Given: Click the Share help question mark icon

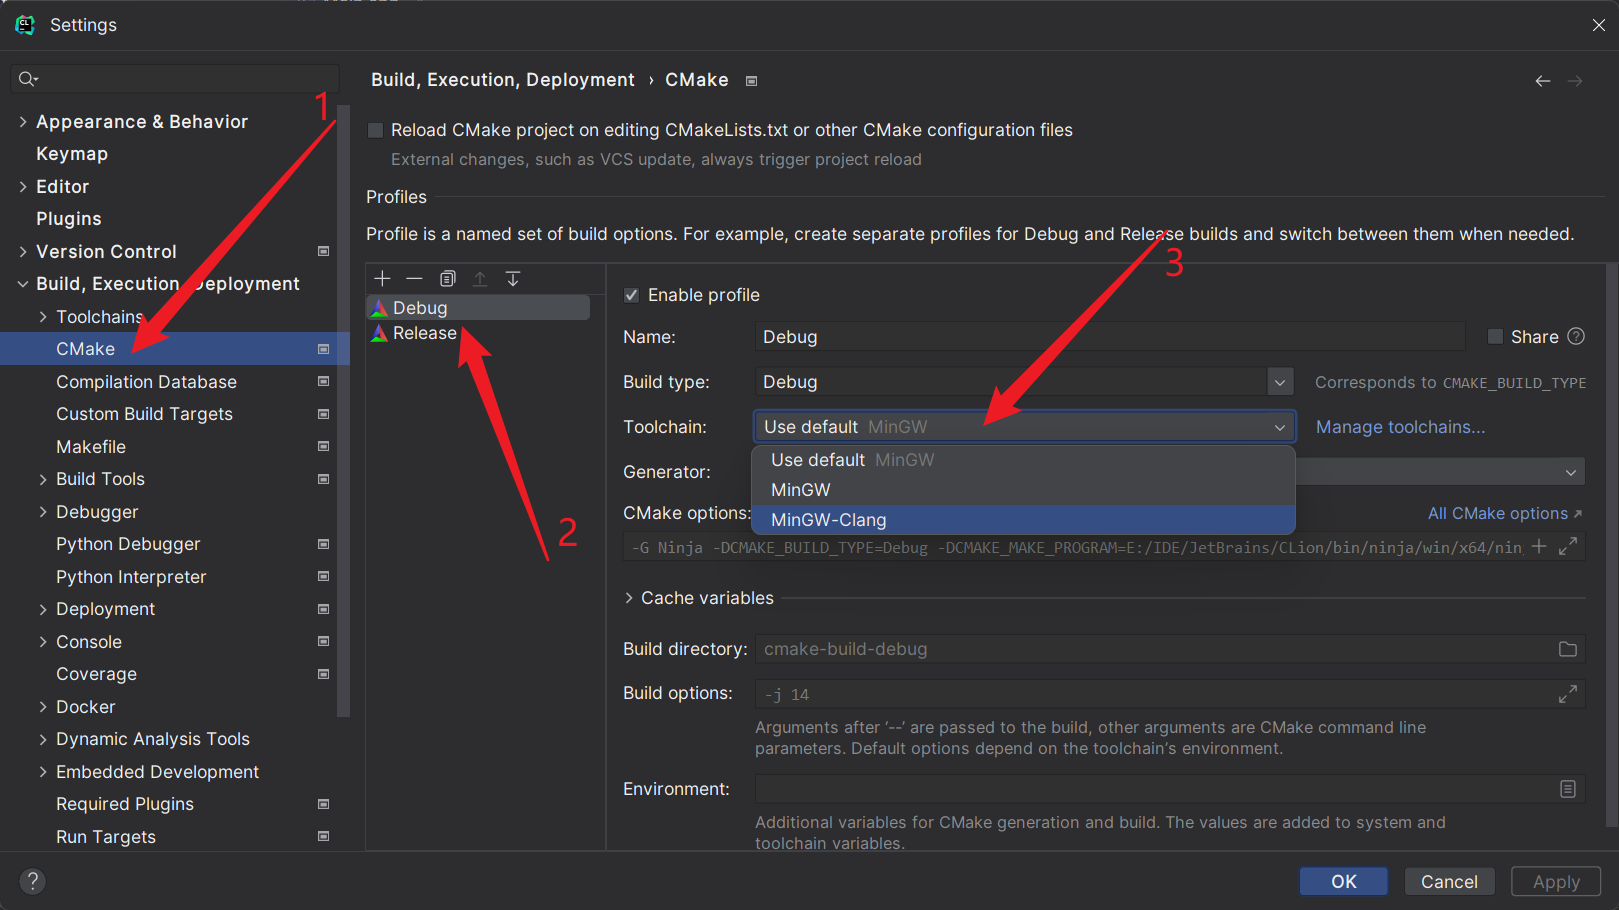Looking at the screenshot, I should coord(1576,337).
